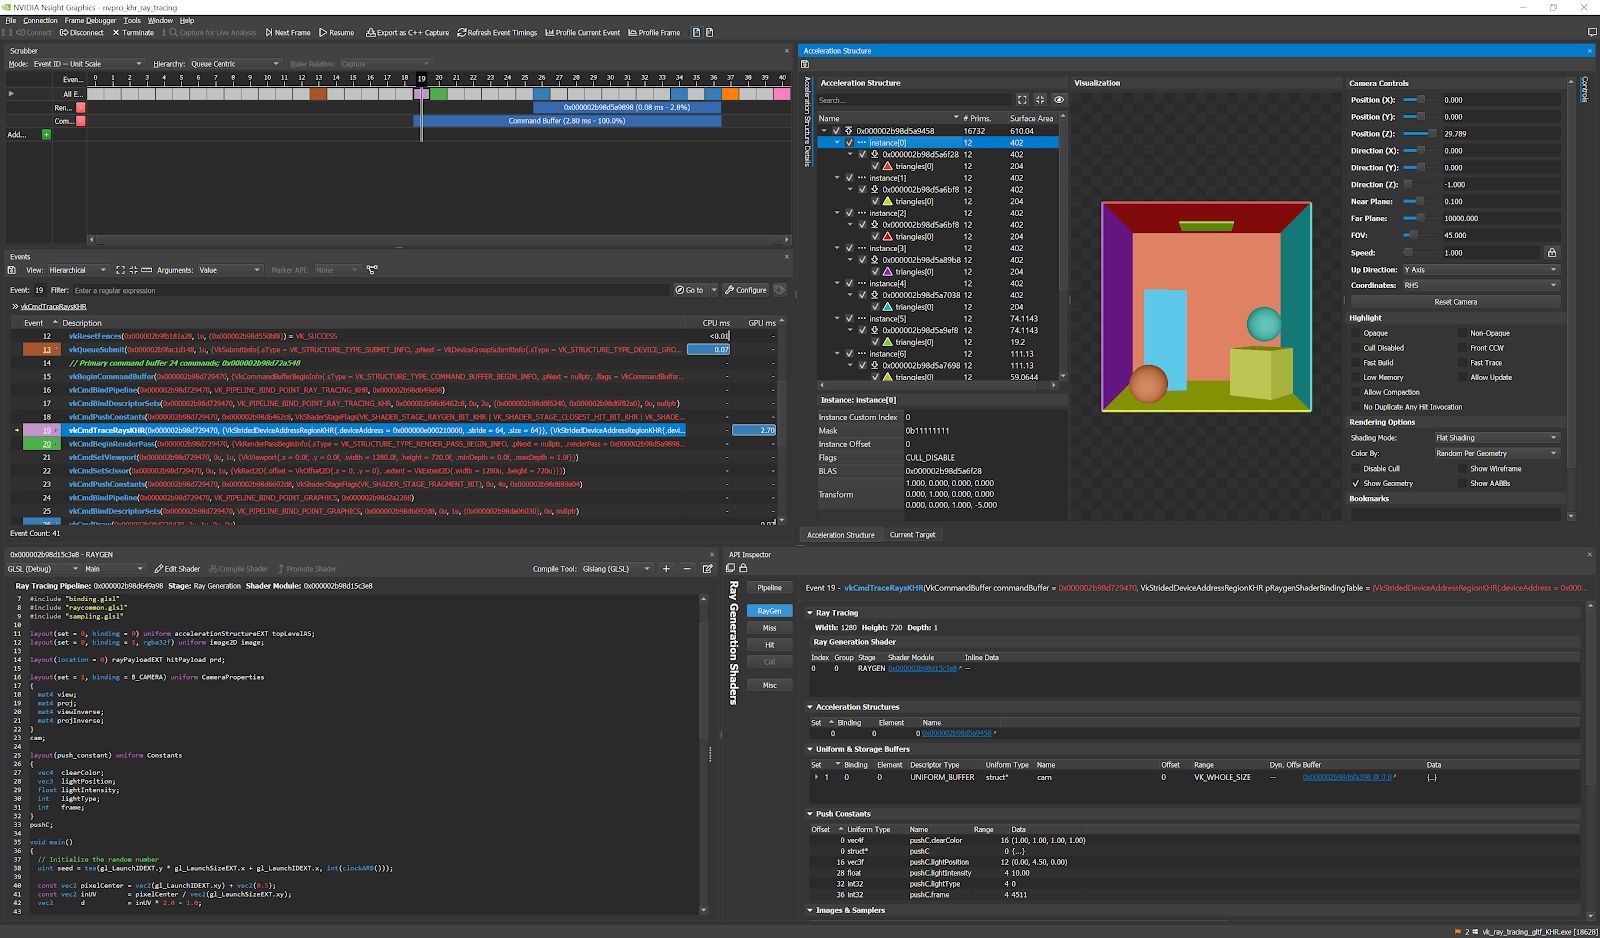The width and height of the screenshot is (1600, 938).
Task: Enable the Show AABBs checkbox
Action: [x=1462, y=483]
